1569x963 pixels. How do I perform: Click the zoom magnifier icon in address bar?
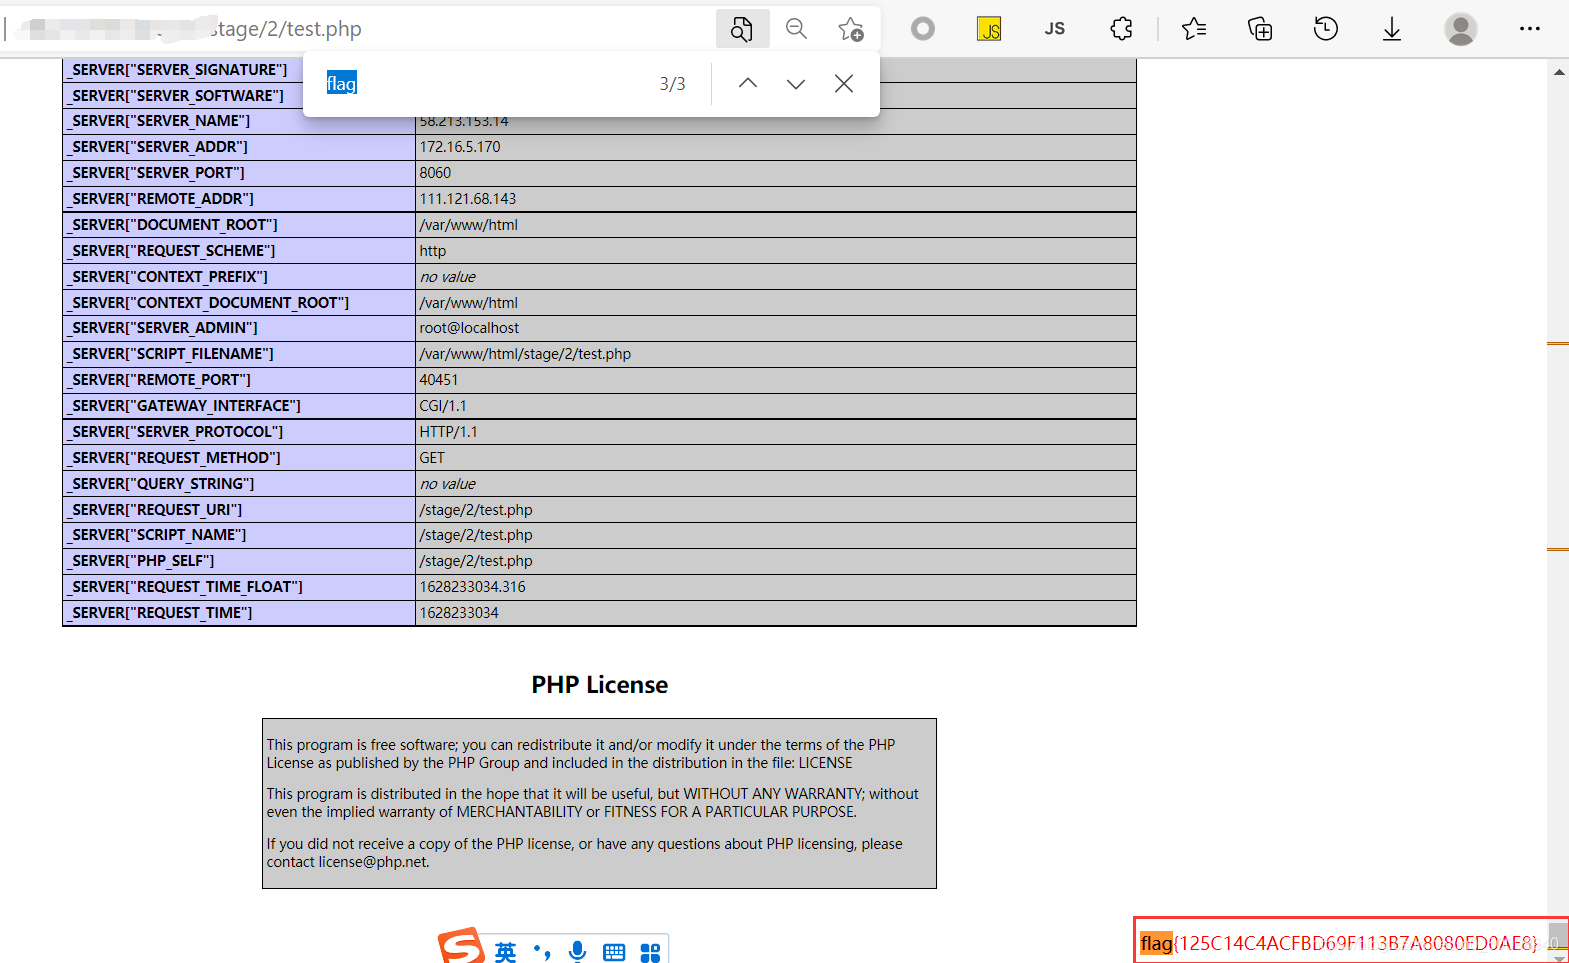[x=796, y=29]
